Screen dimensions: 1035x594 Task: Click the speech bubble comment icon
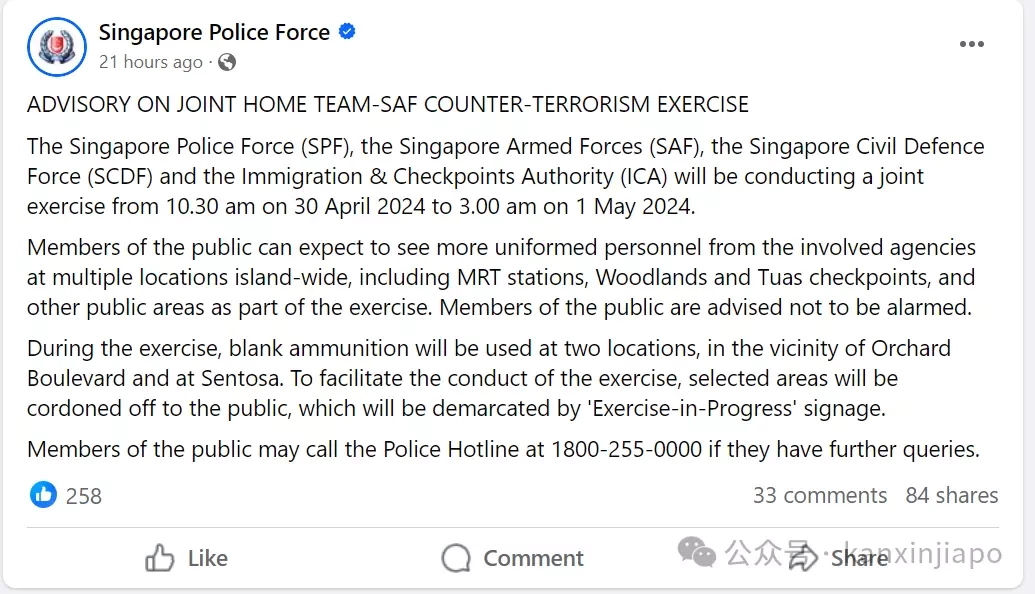[x=456, y=558]
